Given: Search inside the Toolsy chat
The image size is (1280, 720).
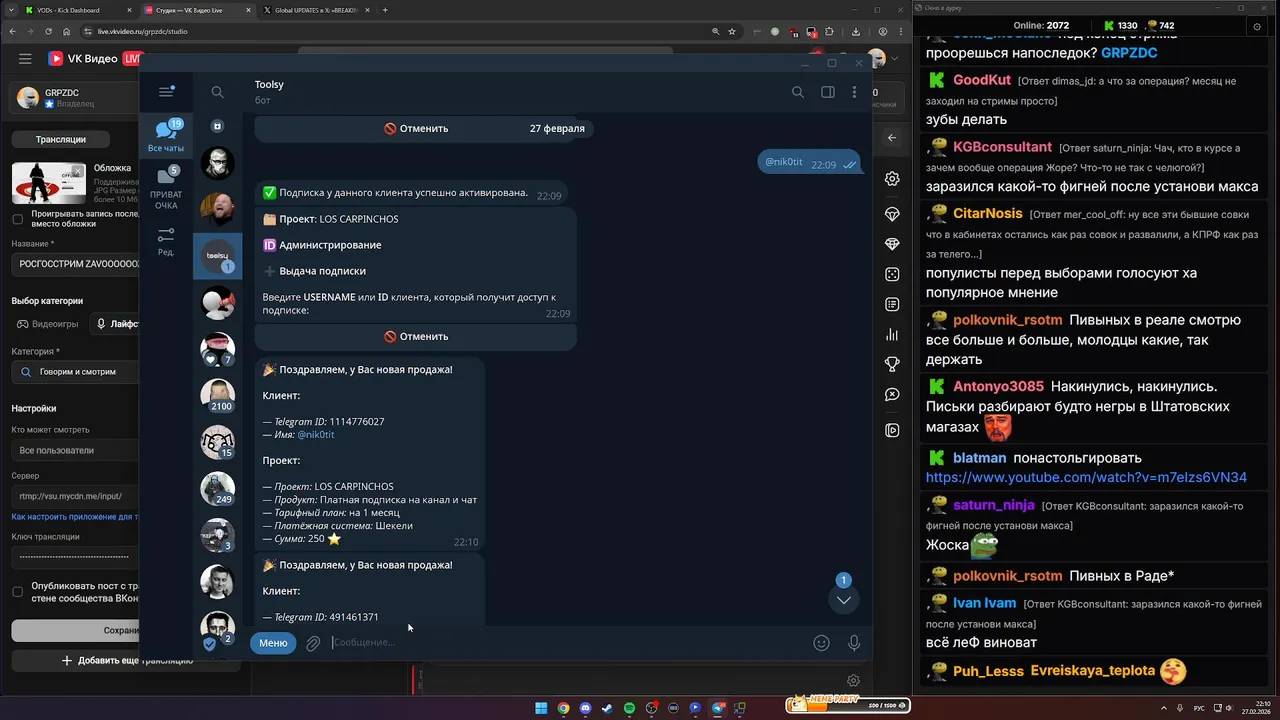Looking at the screenshot, I should click(x=797, y=92).
